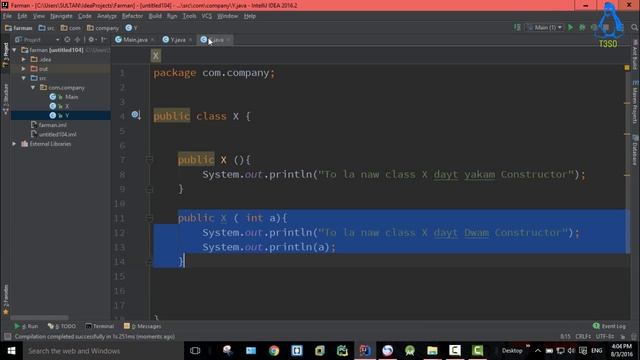Fold the X(int a) constructor at line 11

tap(149, 218)
